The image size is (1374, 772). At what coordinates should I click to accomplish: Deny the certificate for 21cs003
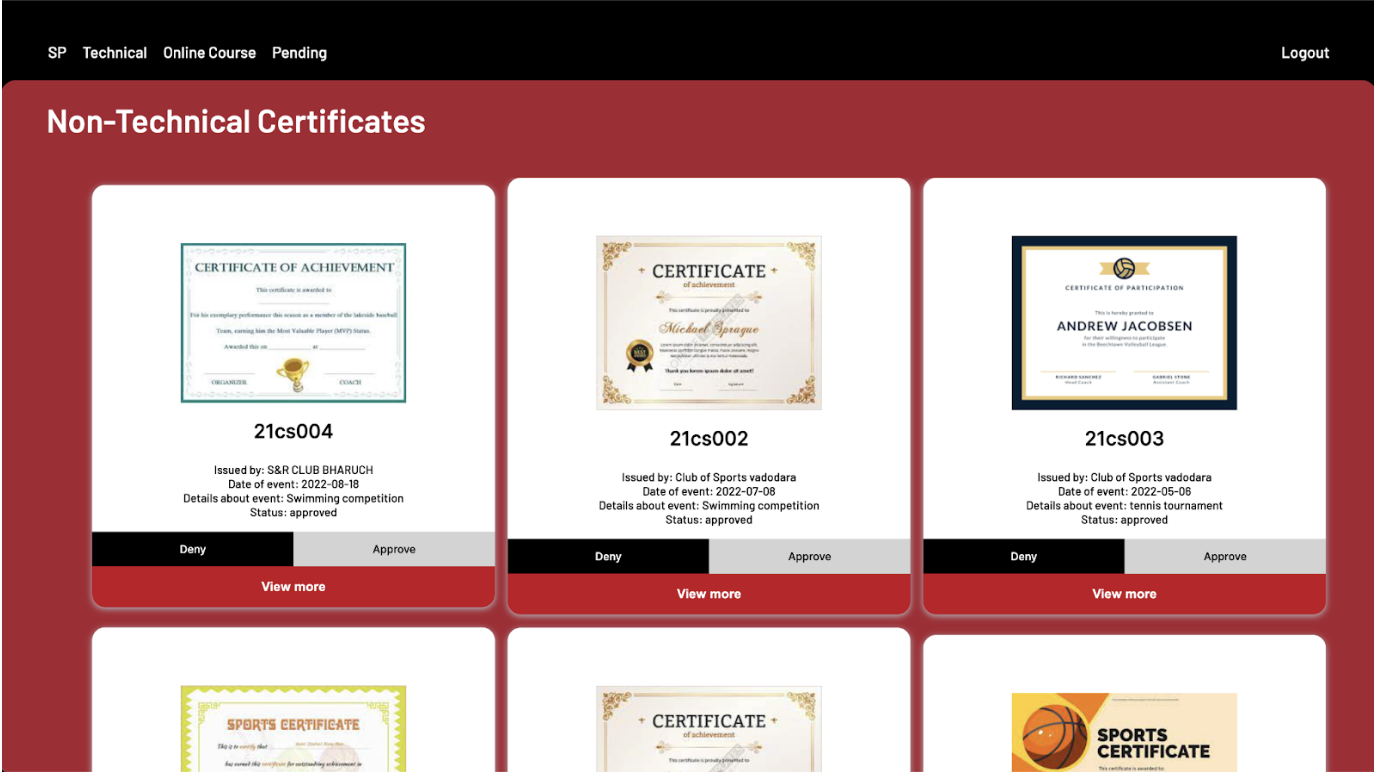(x=1024, y=556)
